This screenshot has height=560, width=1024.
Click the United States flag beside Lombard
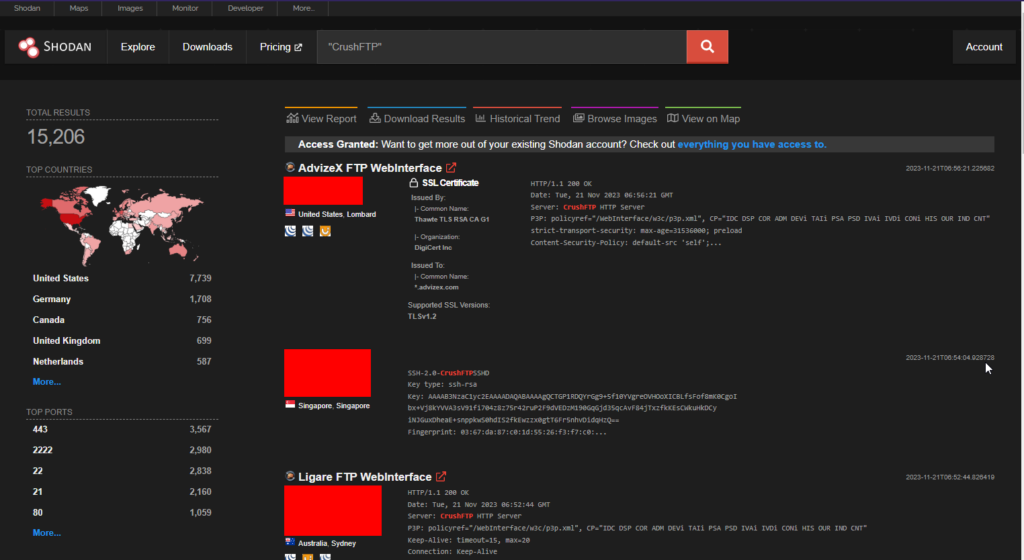290,213
